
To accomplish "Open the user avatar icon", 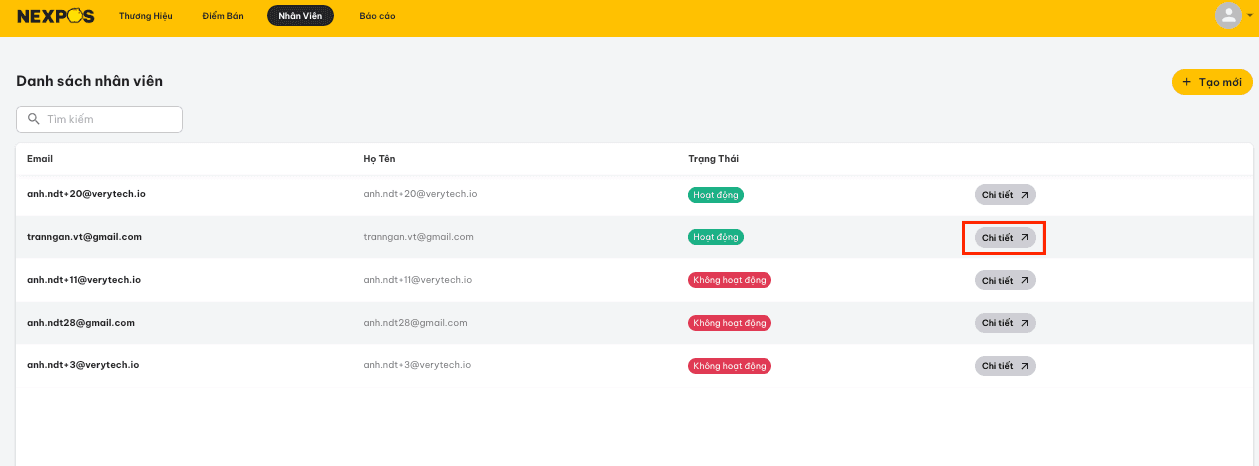I will (1228, 15).
